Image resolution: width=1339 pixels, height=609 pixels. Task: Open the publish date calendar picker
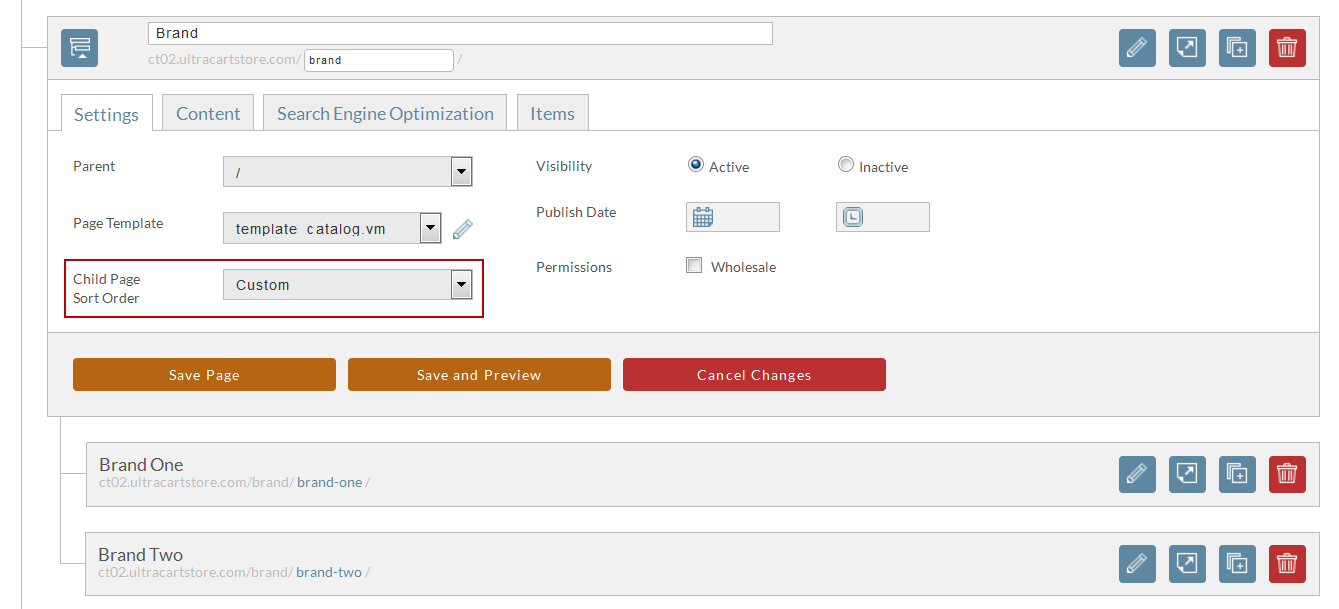pos(703,217)
